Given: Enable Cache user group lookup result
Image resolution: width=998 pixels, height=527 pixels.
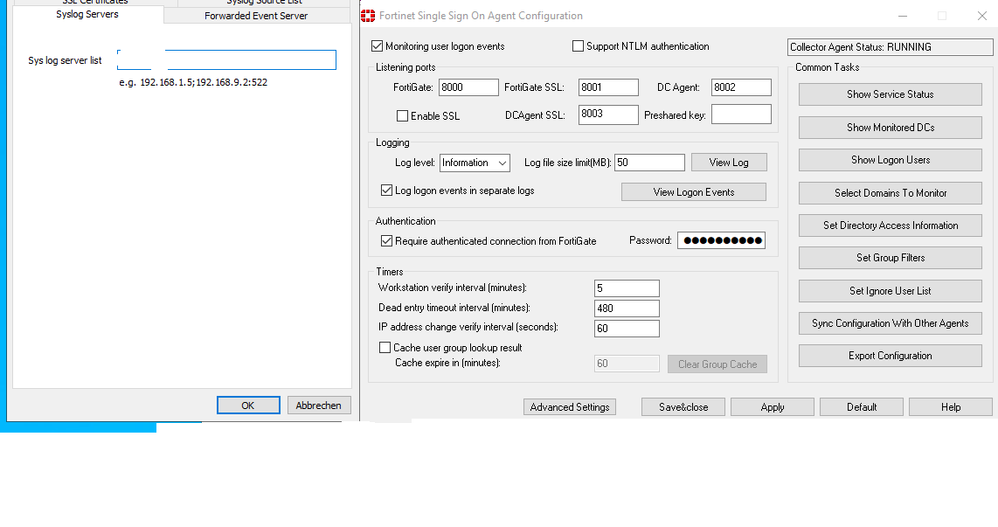Looking at the screenshot, I should click(x=384, y=348).
